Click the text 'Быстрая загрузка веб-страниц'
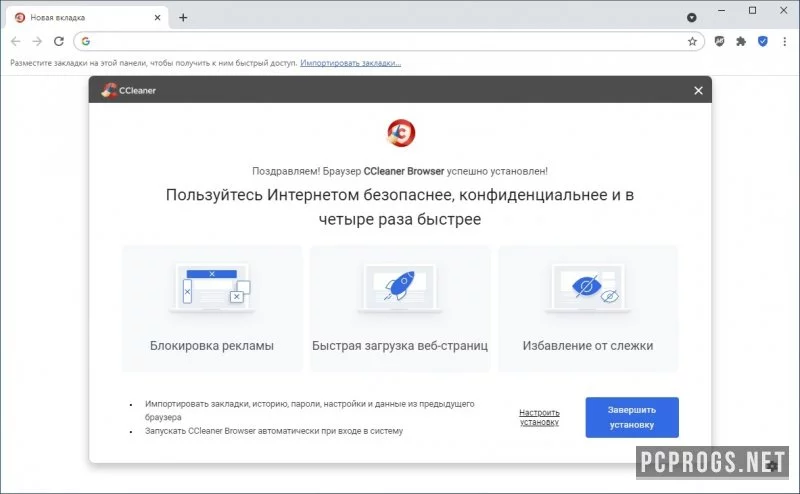Screen dimensions: 800x494 tap(399, 345)
